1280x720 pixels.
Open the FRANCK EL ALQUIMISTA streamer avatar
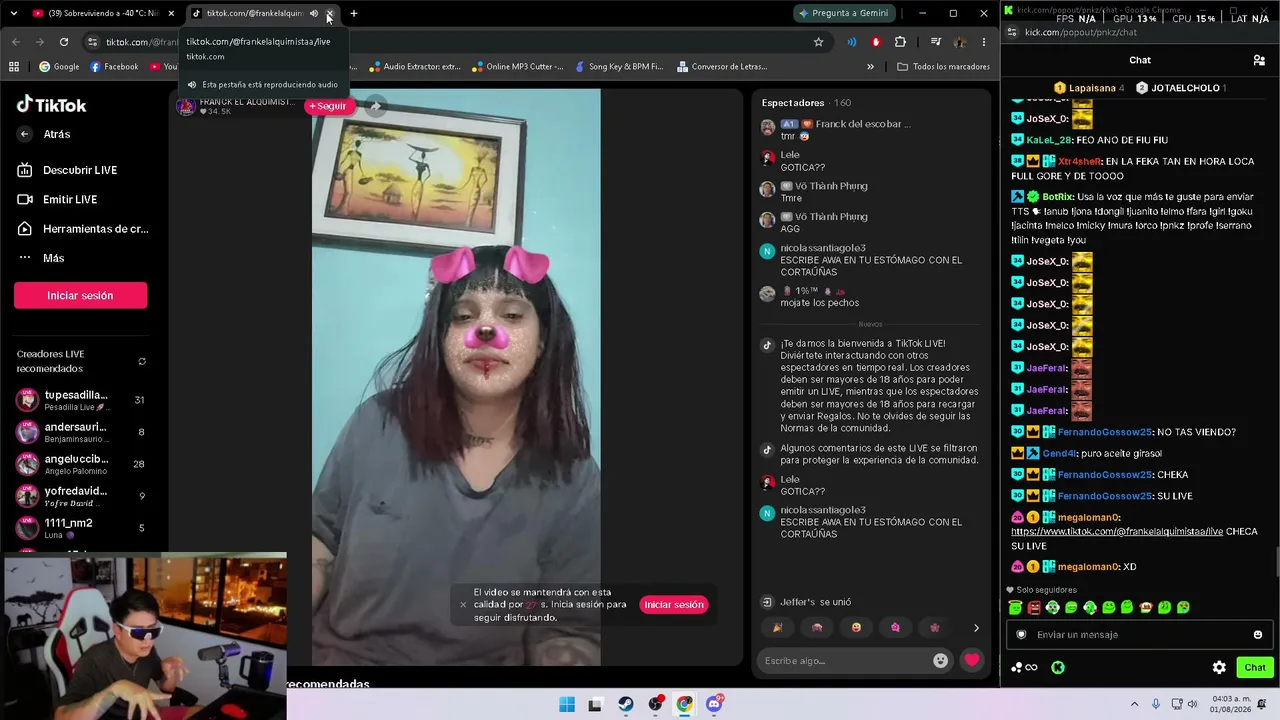[186, 107]
